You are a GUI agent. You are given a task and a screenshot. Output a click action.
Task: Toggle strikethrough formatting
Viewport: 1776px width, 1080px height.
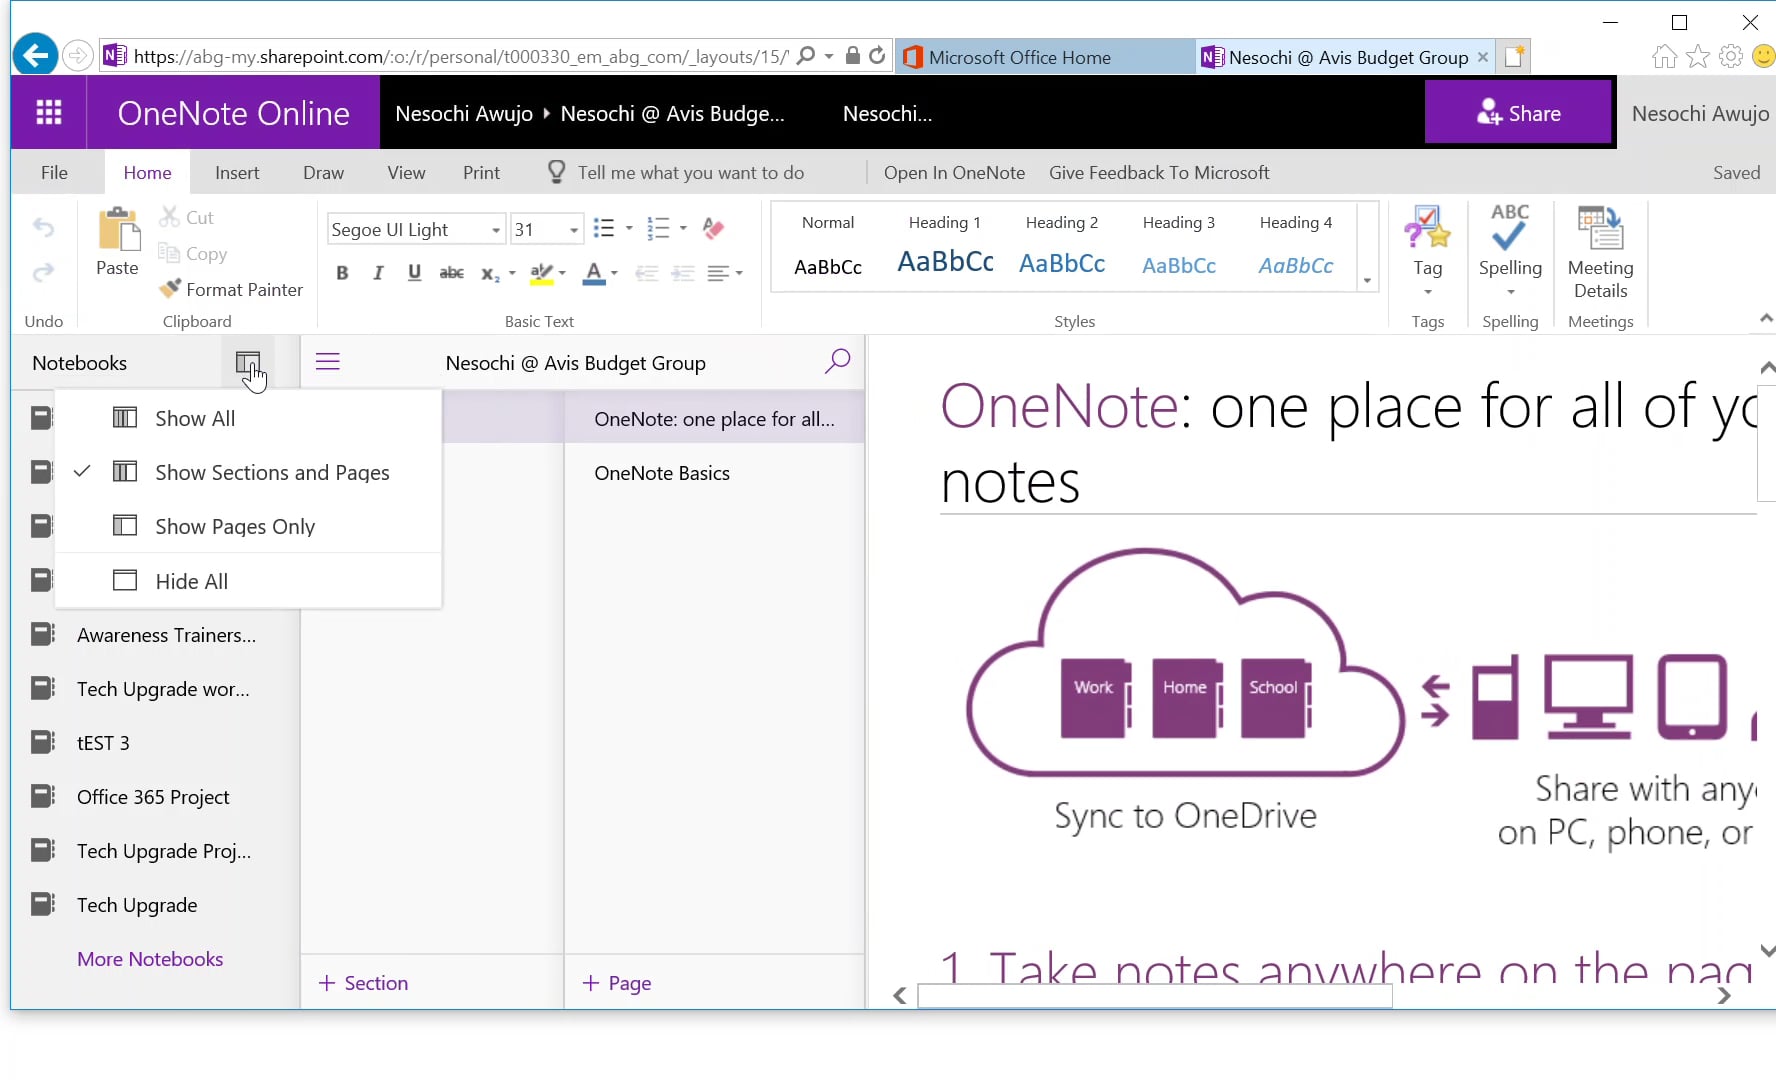tap(451, 273)
